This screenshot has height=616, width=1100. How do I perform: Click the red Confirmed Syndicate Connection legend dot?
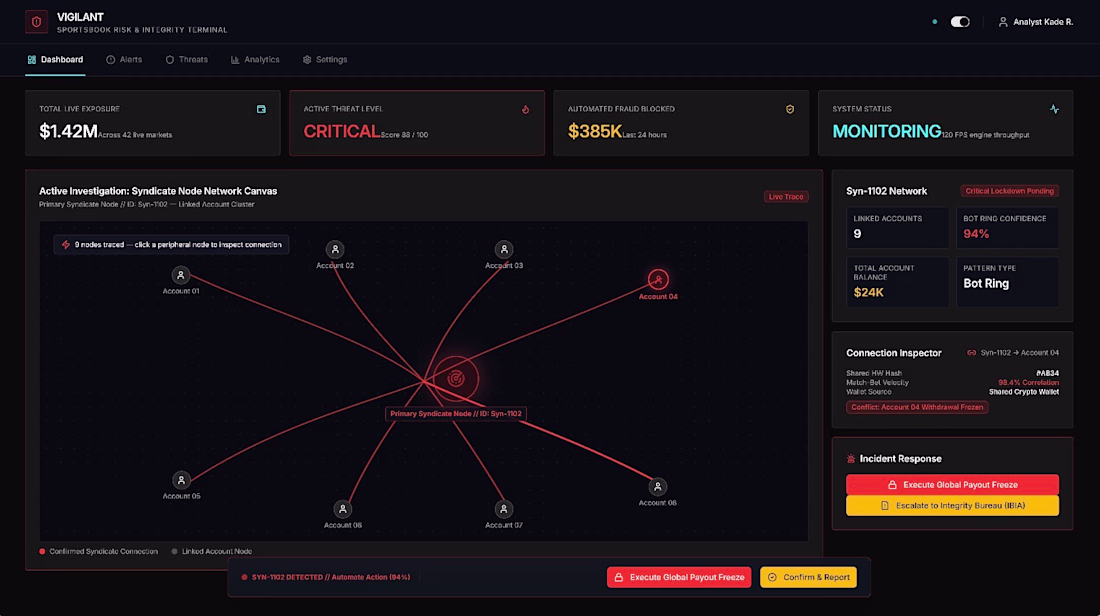pos(42,551)
